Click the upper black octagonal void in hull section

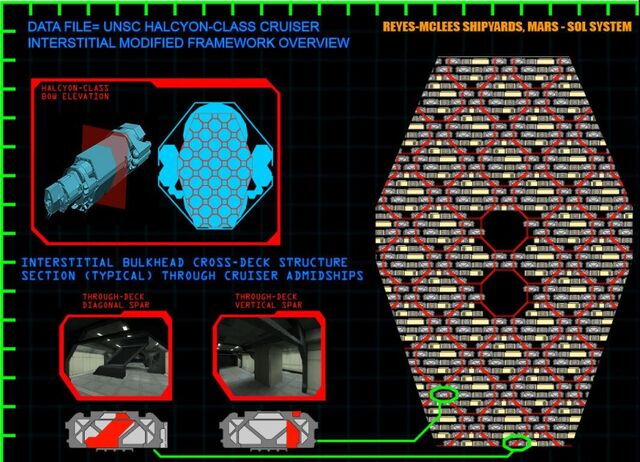coord(504,231)
